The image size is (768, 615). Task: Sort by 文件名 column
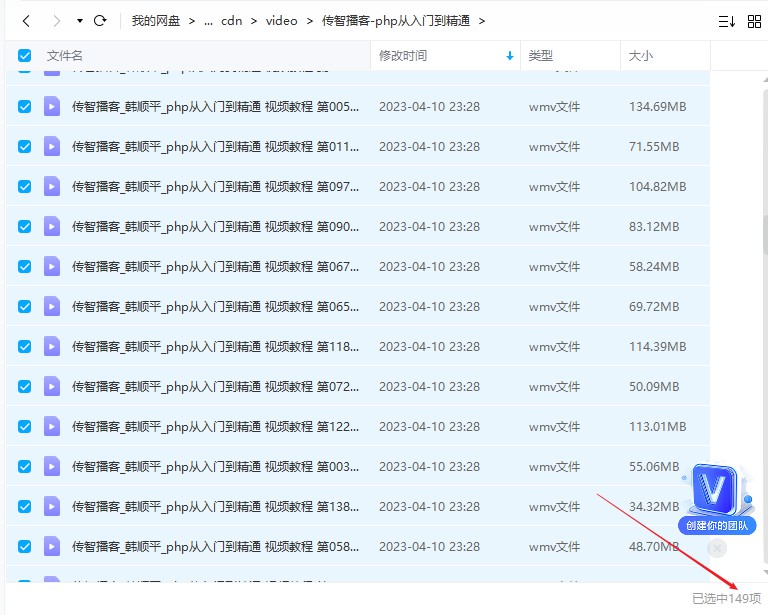(x=64, y=56)
